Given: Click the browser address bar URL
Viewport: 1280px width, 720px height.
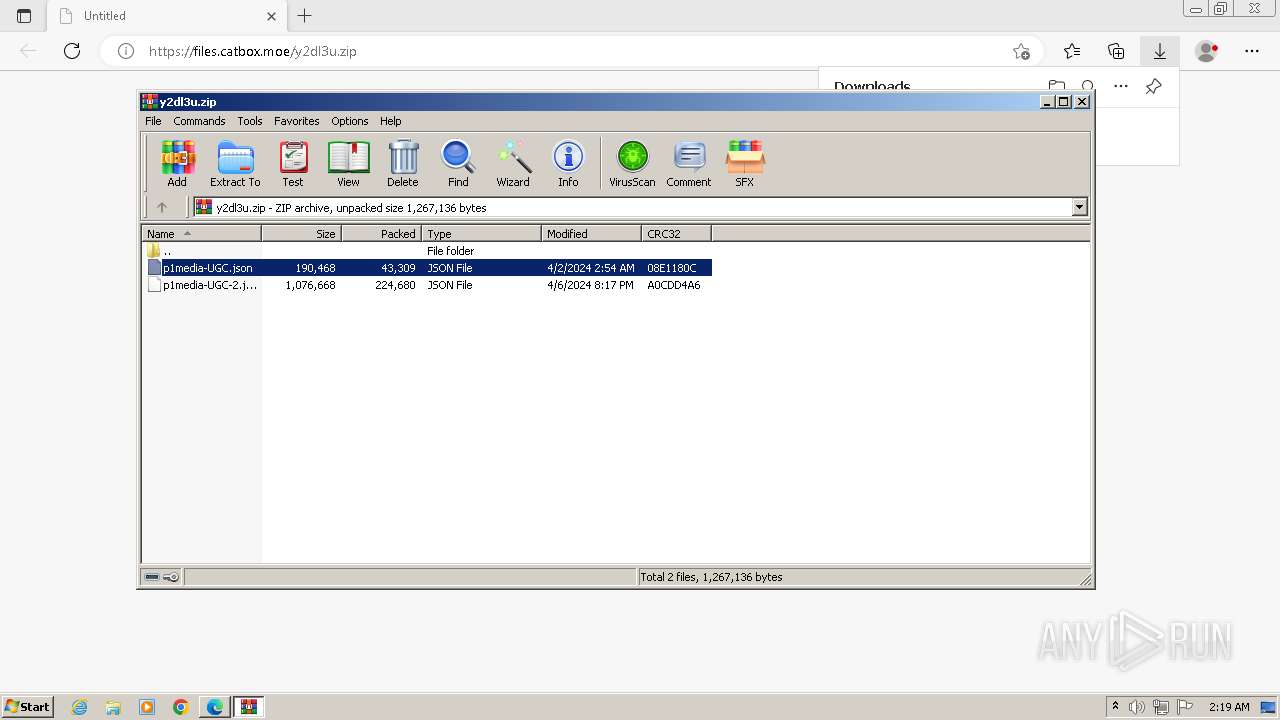Looking at the screenshot, I should tap(253, 51).
